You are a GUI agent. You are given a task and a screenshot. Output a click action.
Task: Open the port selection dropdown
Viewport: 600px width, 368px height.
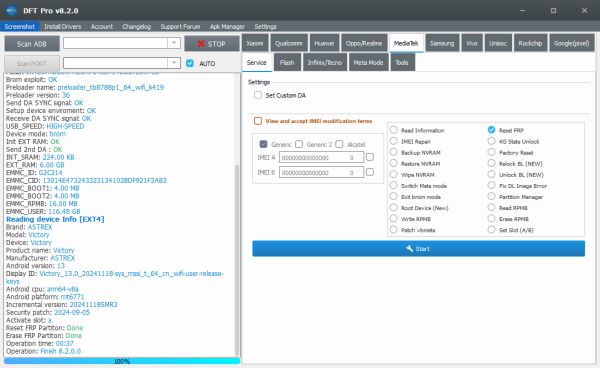174,62
